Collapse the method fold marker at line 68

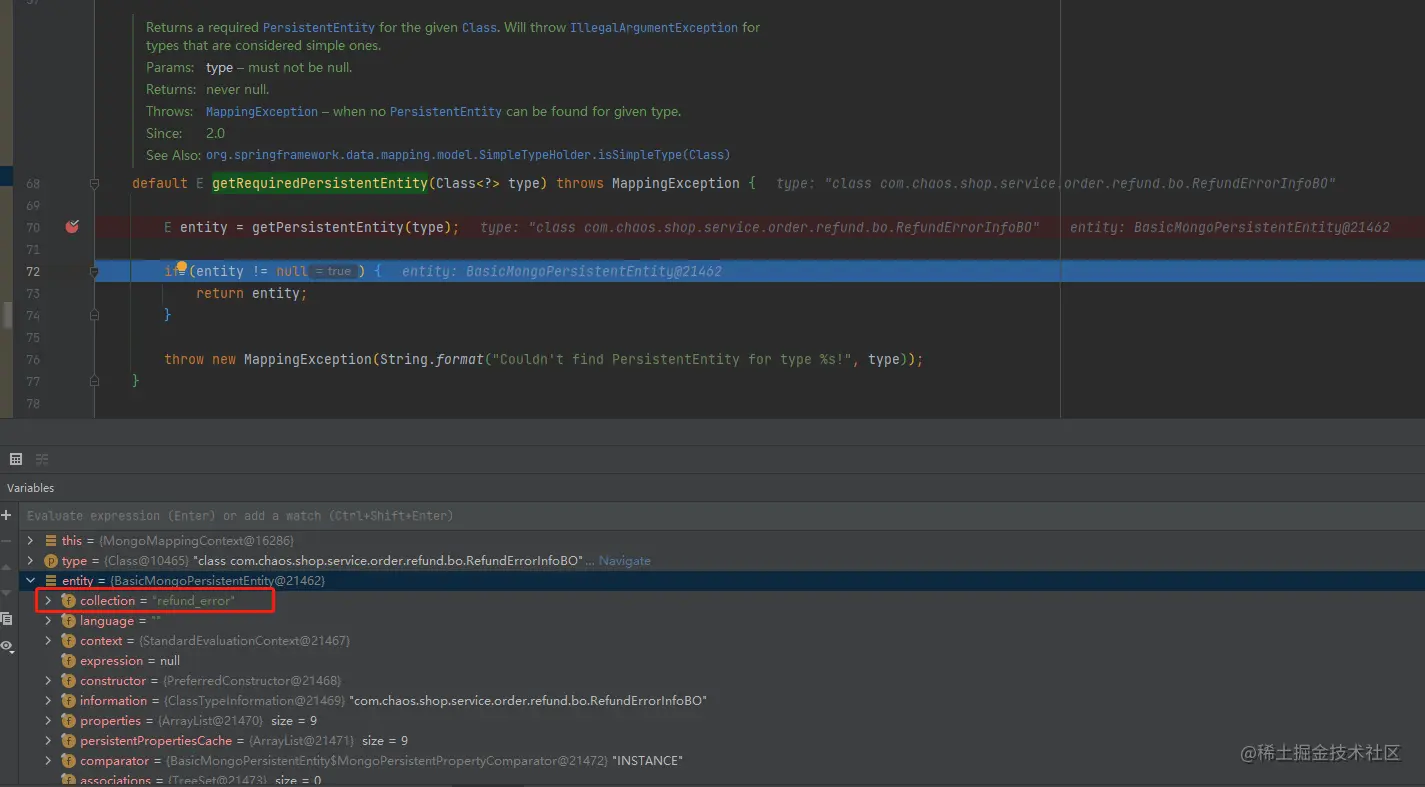(94, 184)
